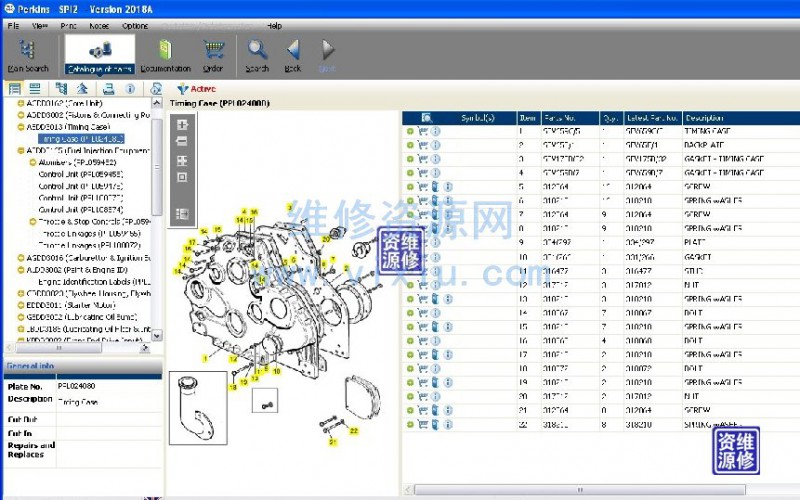Image resolution: width=800 pixels, height=500 pixels.
Task: Click the tree horizontal scrollbar thumb
Action: coord(59,348)
